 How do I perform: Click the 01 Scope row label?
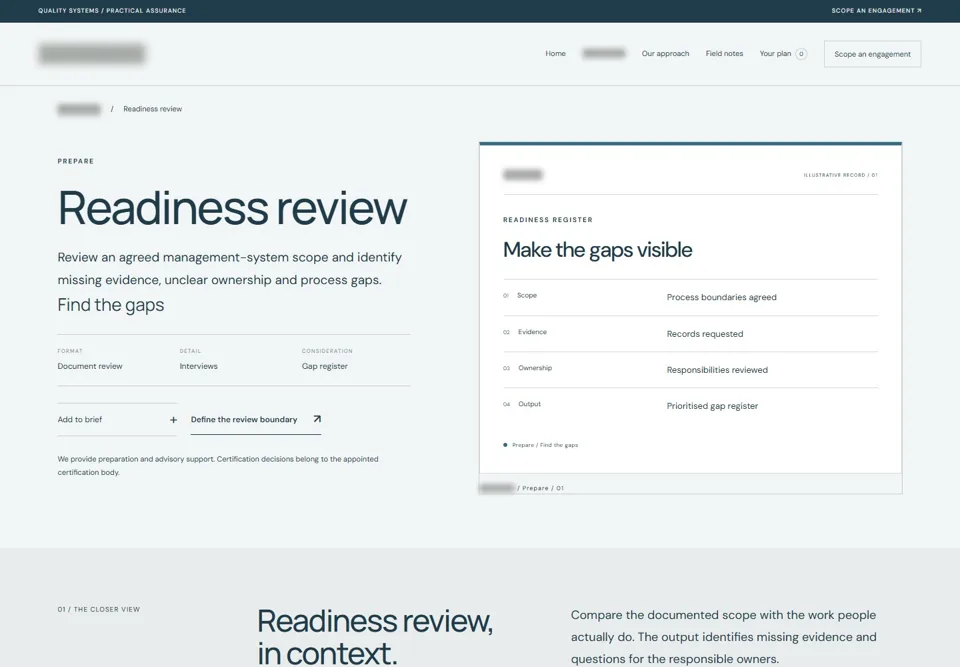point(520,295)
